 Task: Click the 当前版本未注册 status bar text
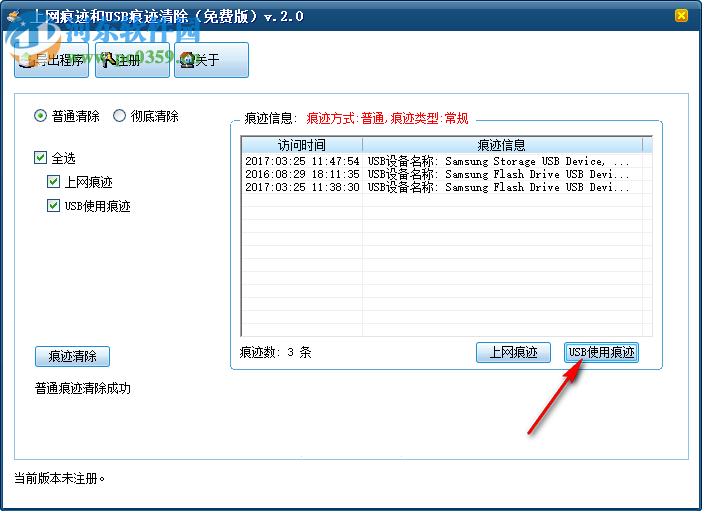(x=60, y=479)
